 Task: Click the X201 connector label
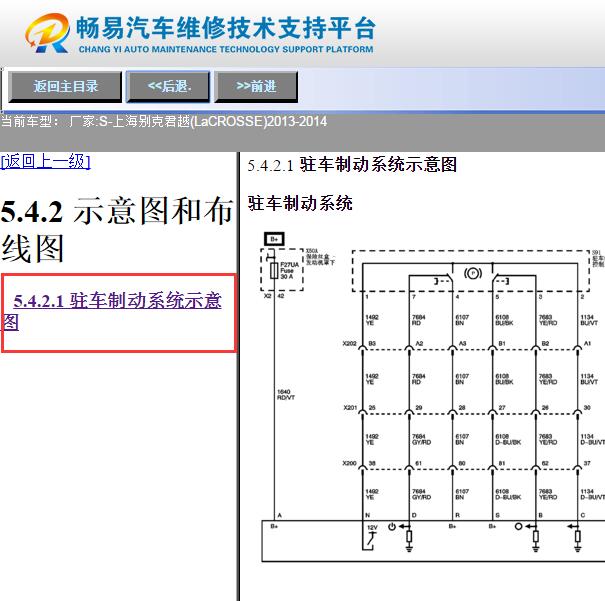point(350,407)
